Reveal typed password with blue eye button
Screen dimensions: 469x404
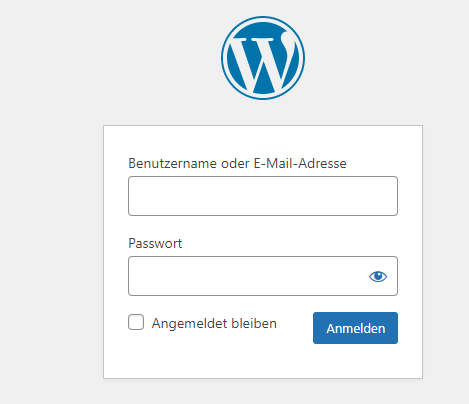click(x=378, y=276)
